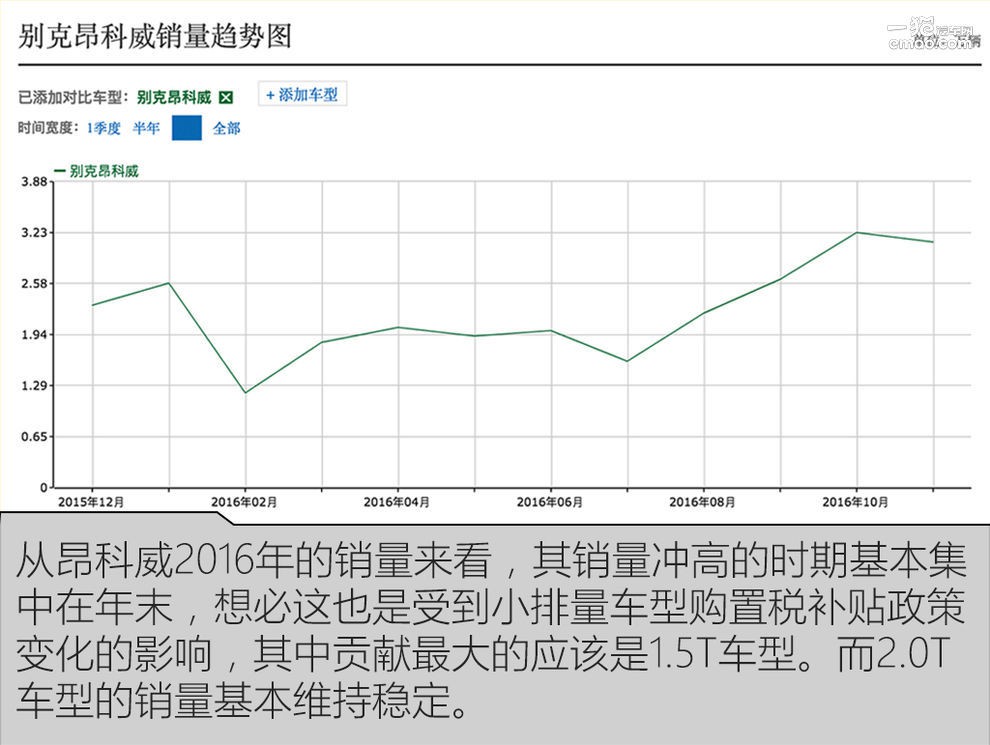
Task: Click the 已添加对比车型 label
Action: click(x=73, y=97)
